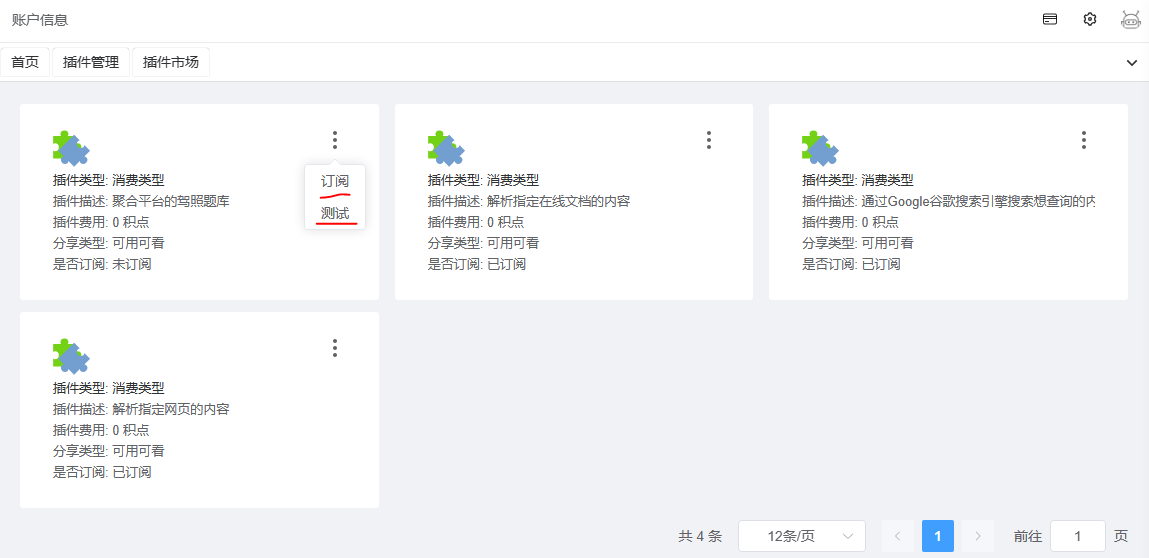1149x558 pixels.
Task: Click the puzzle icon of the webpage parsing plugin
Action: (x=71, y=356)
